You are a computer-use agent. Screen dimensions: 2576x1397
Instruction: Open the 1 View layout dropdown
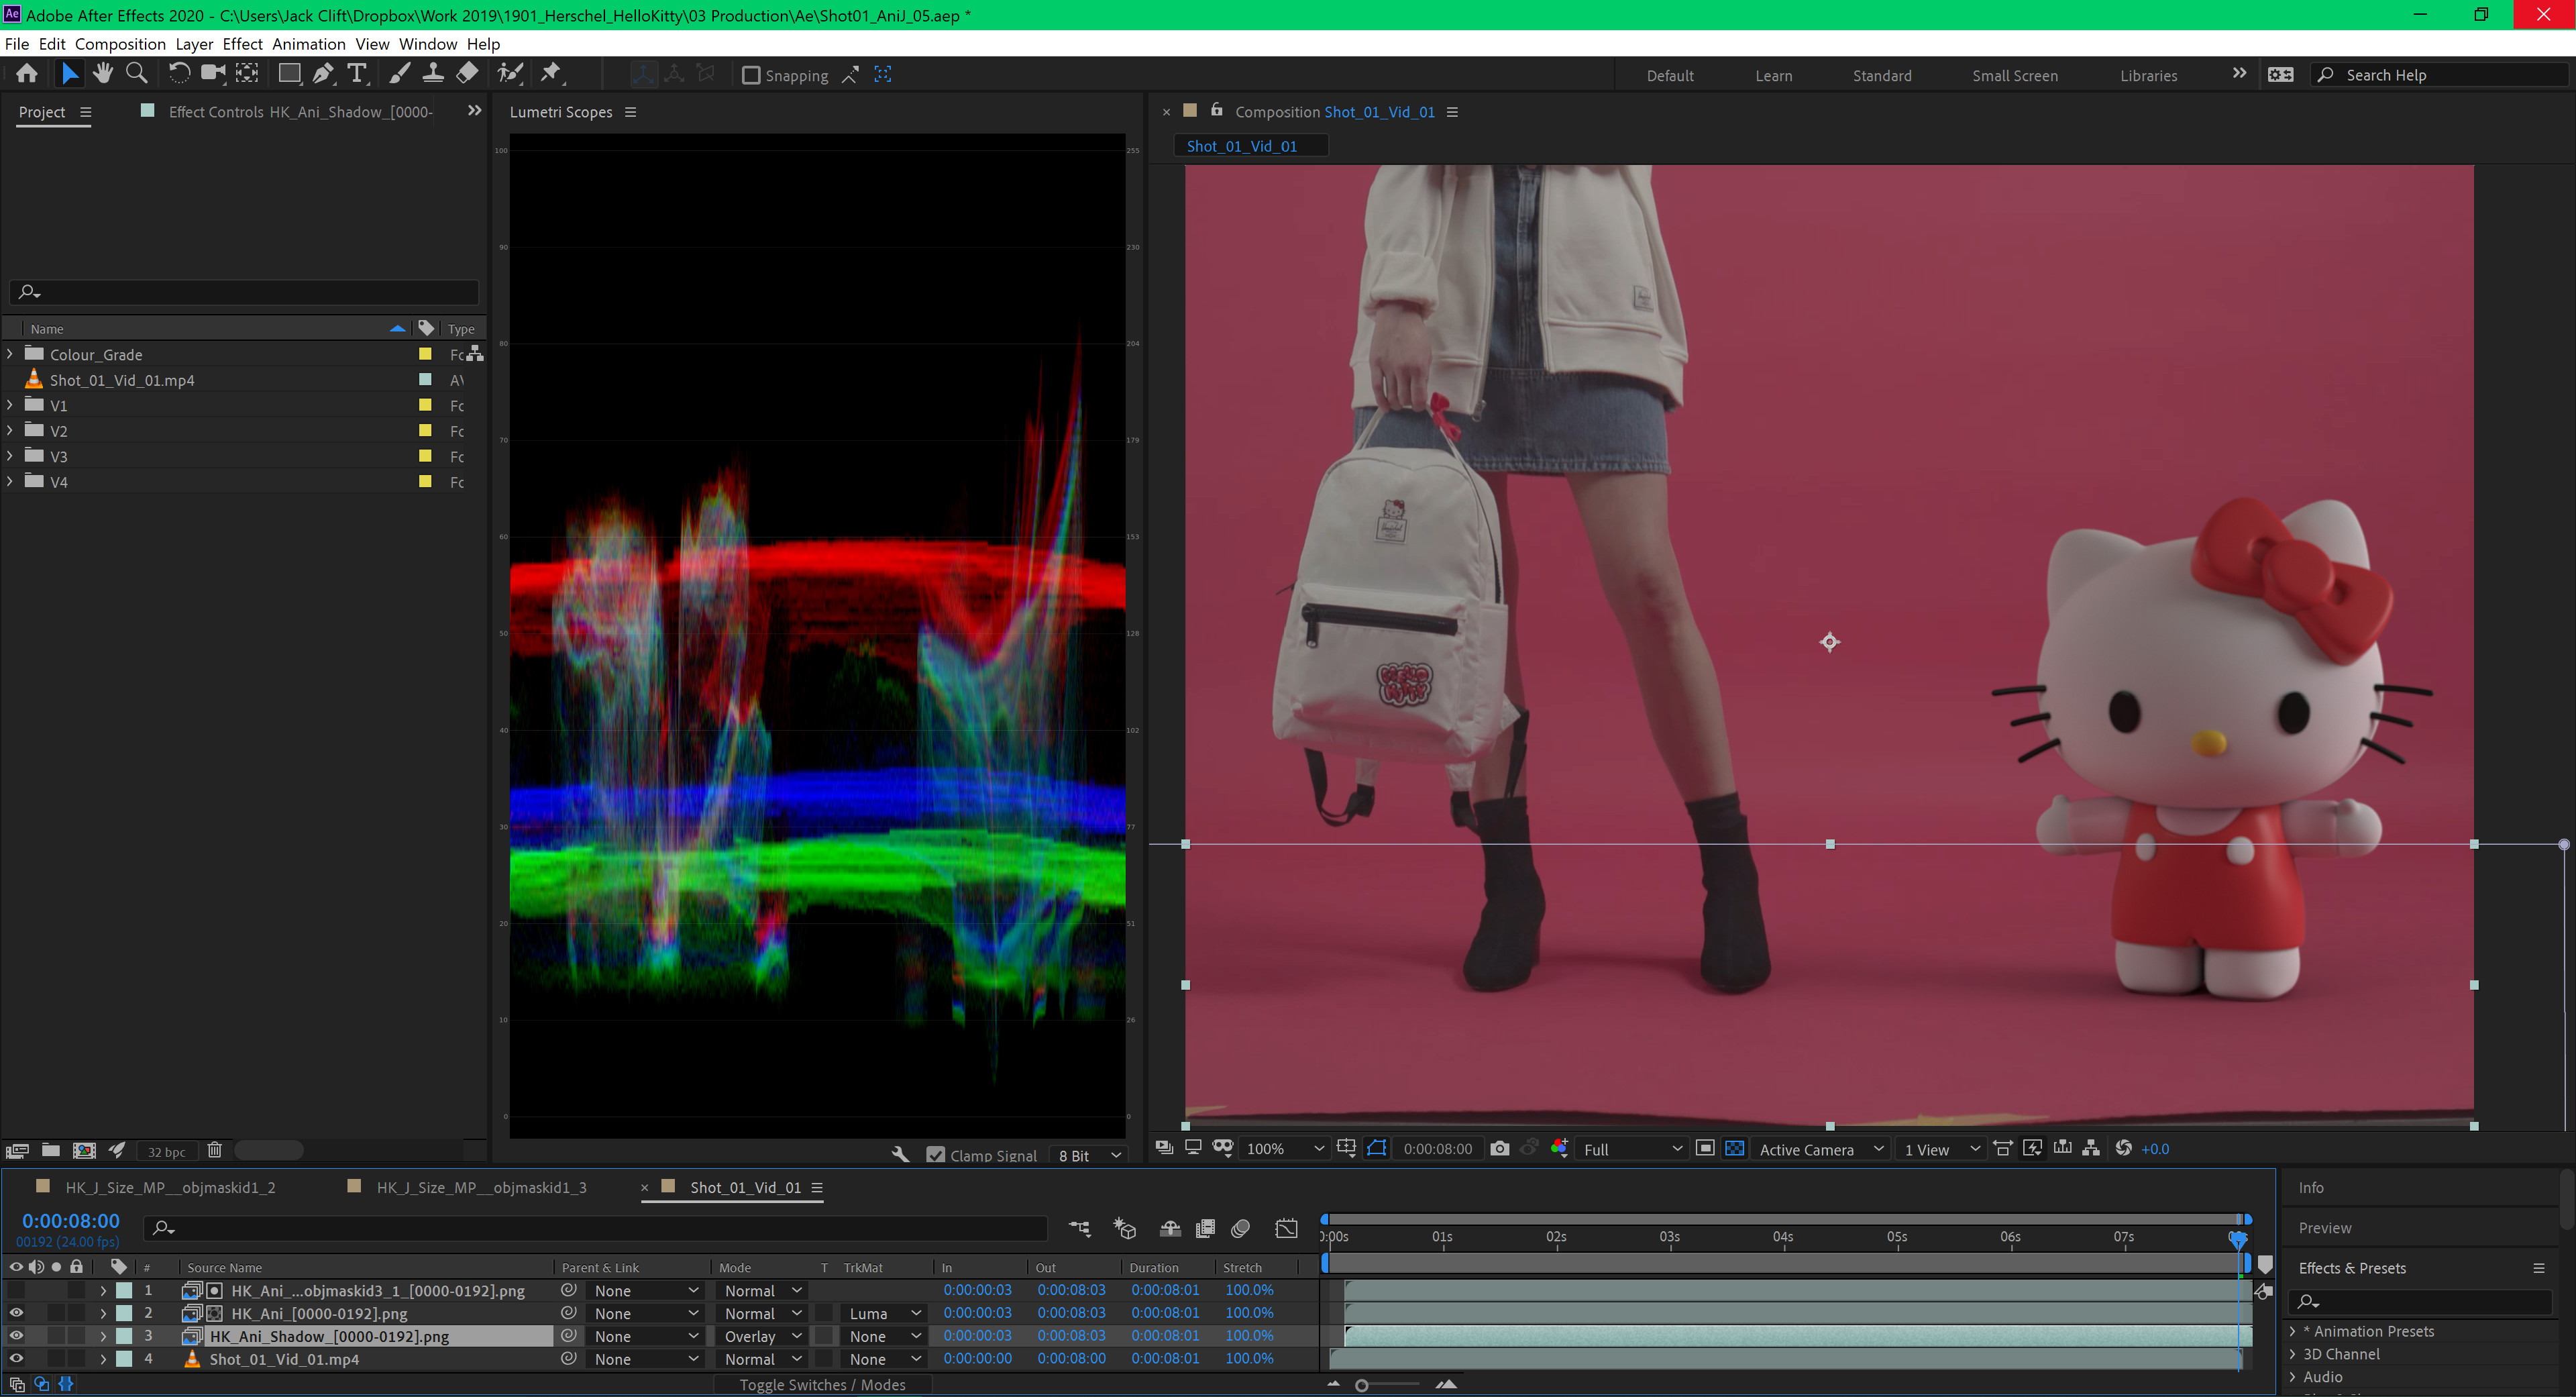(x=1941, y=1149)
